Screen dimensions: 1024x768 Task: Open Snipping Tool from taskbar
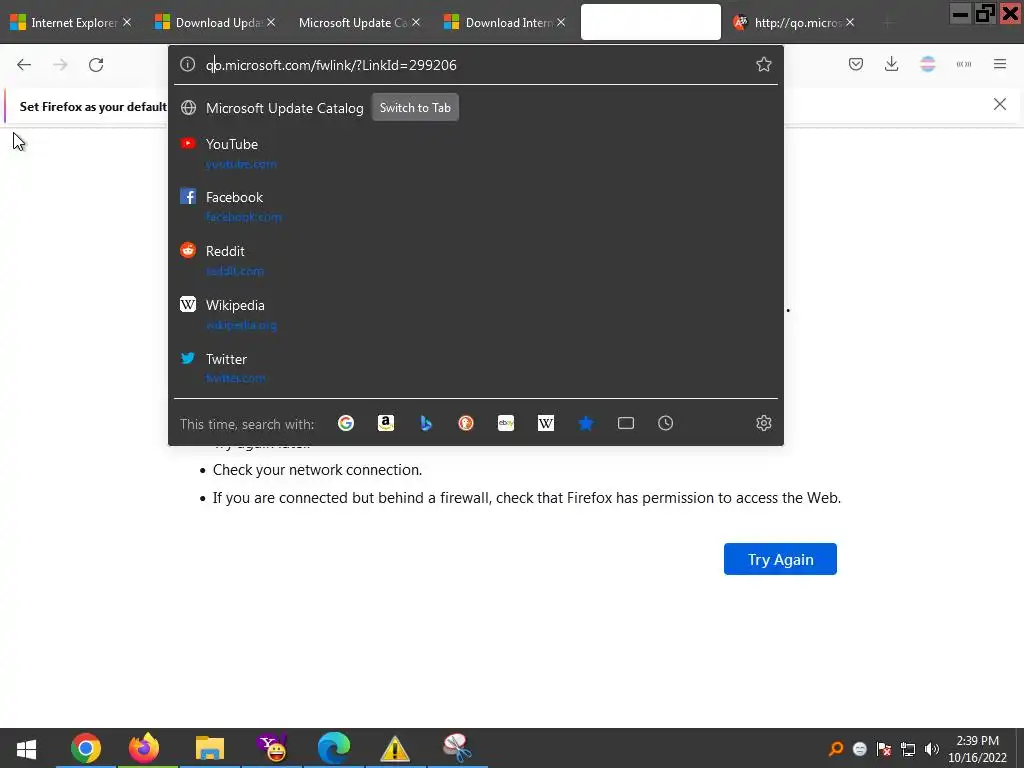[458, 748]
